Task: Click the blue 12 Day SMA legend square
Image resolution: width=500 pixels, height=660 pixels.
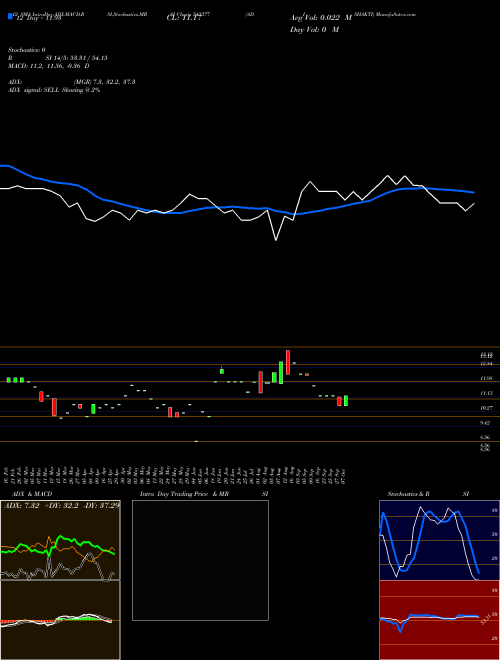Action: [x=10, y=16]
